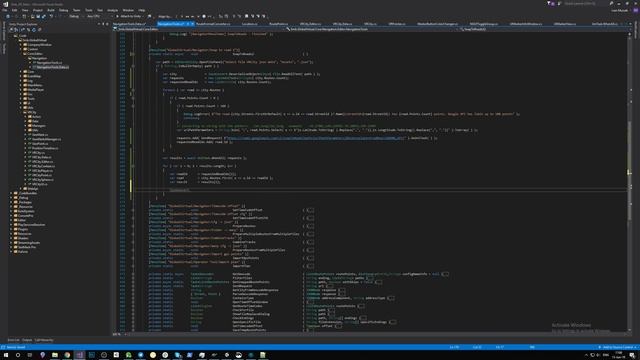640x360 pixels.
Task: Expand the TextMesh Pro folder
Action: 11,247
